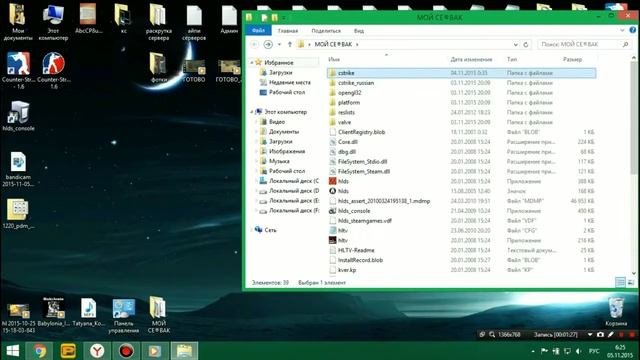The width and height of the screenshot is (640, 360).
Task: Refresh the folder view
Action: click(526, 44)
